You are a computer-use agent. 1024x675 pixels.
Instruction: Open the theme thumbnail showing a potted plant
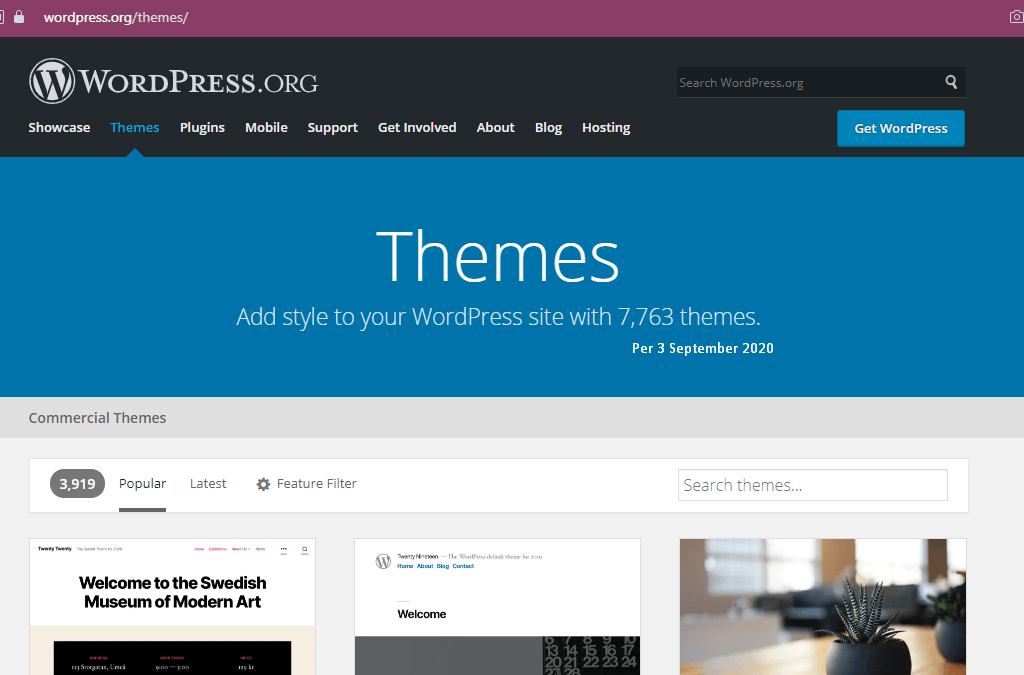click(823, 607)
